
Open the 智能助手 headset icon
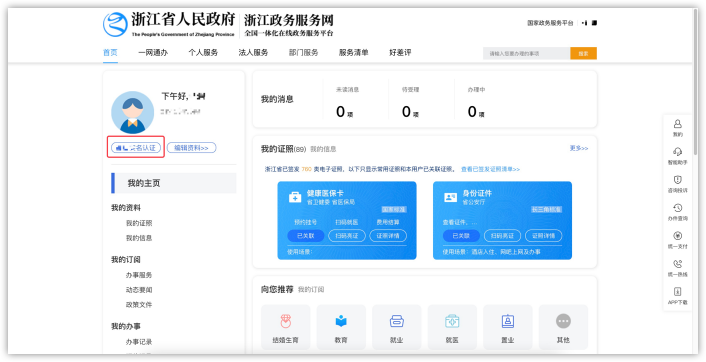coord(677,152)
